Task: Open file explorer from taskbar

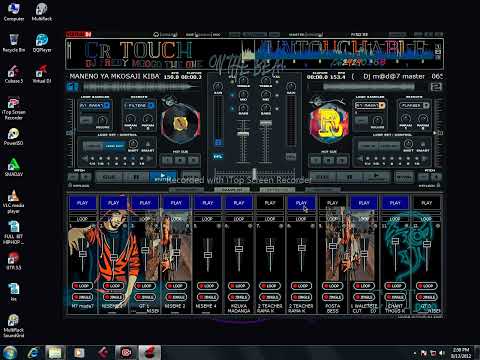Action: (55, 353)
